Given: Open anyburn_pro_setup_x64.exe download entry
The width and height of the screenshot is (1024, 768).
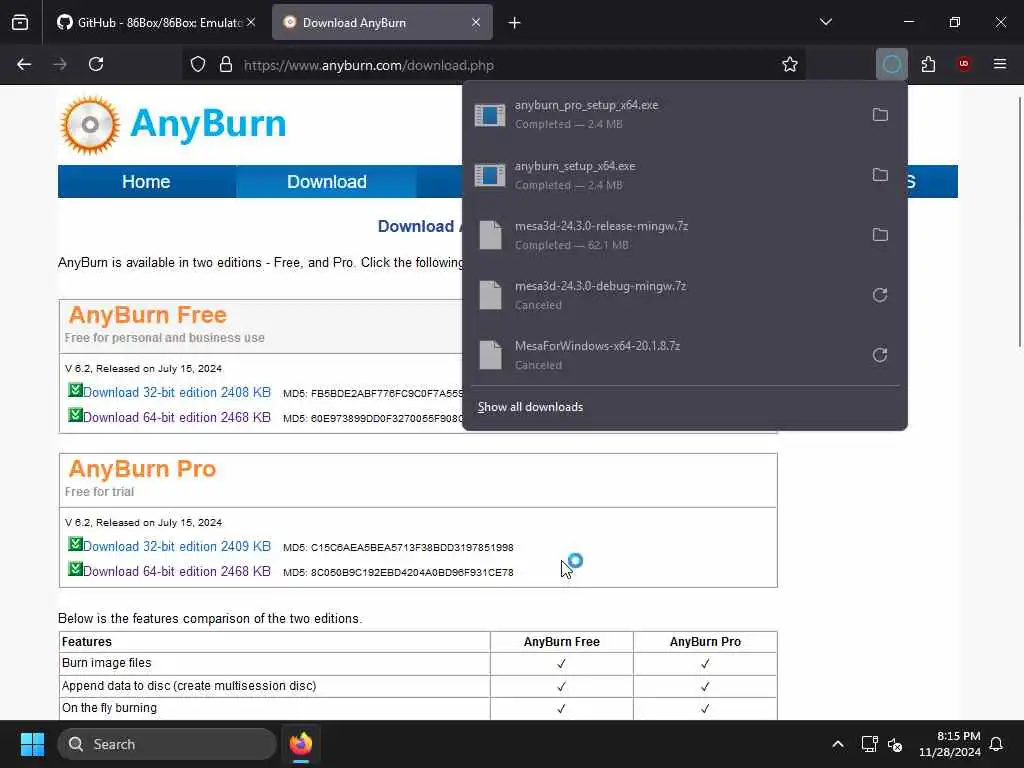Looking at the screenshot, I should click(x=664, y=114).
